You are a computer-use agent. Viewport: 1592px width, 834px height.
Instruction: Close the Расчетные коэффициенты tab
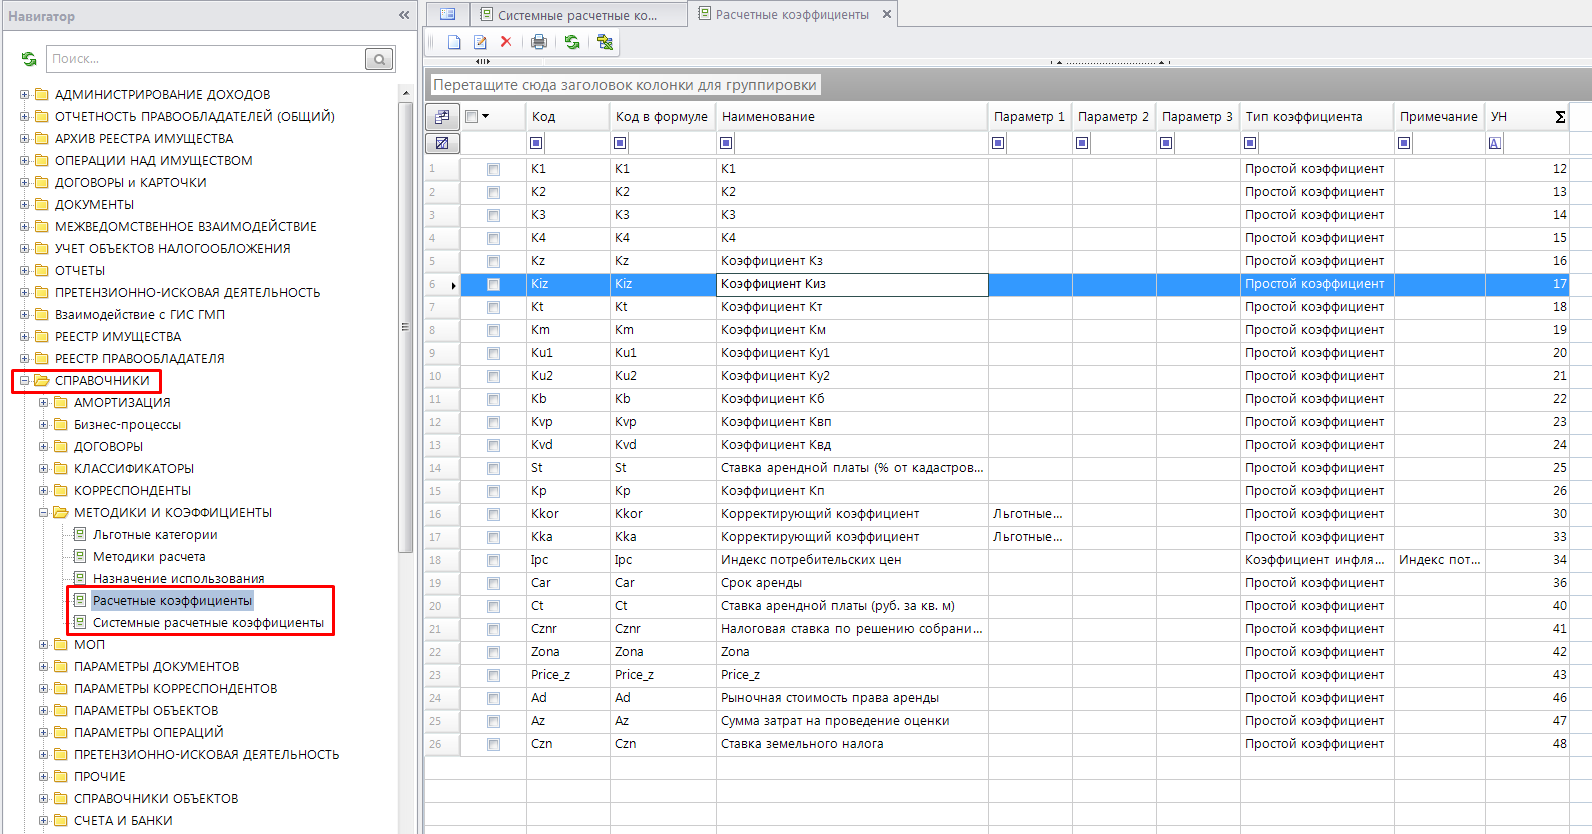point(887,14)
